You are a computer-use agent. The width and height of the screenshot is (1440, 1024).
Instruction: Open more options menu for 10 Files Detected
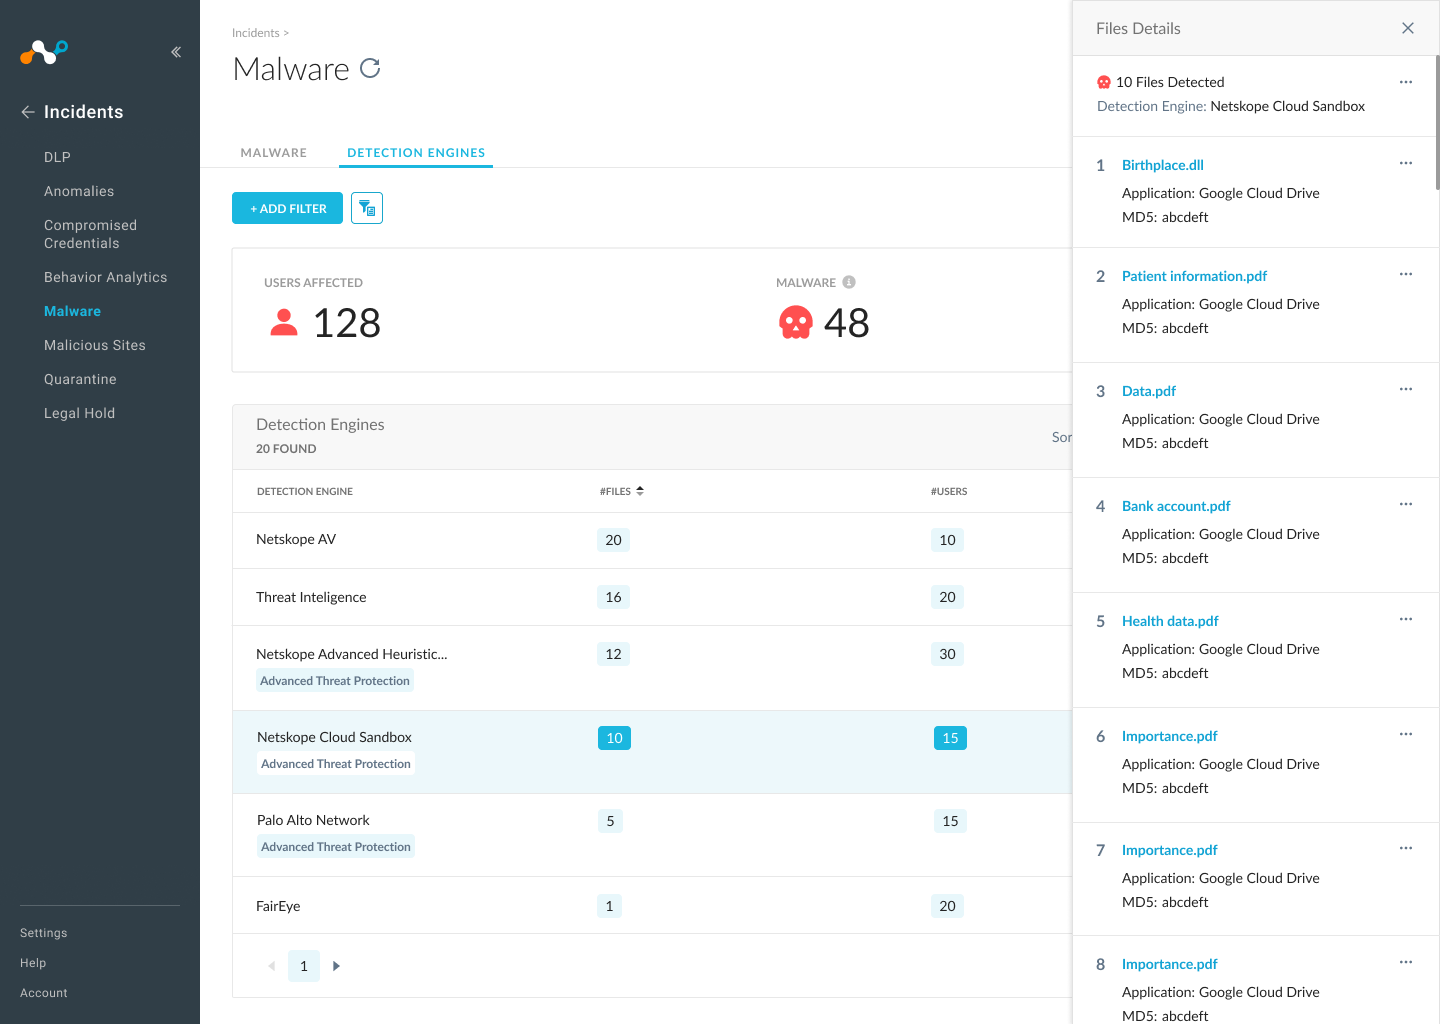(1406, 82)
